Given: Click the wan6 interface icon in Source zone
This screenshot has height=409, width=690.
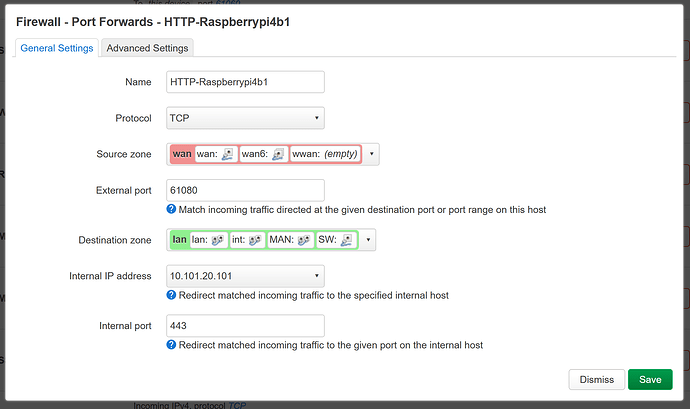Looking at the screenshot, I should tap(278, 154).
